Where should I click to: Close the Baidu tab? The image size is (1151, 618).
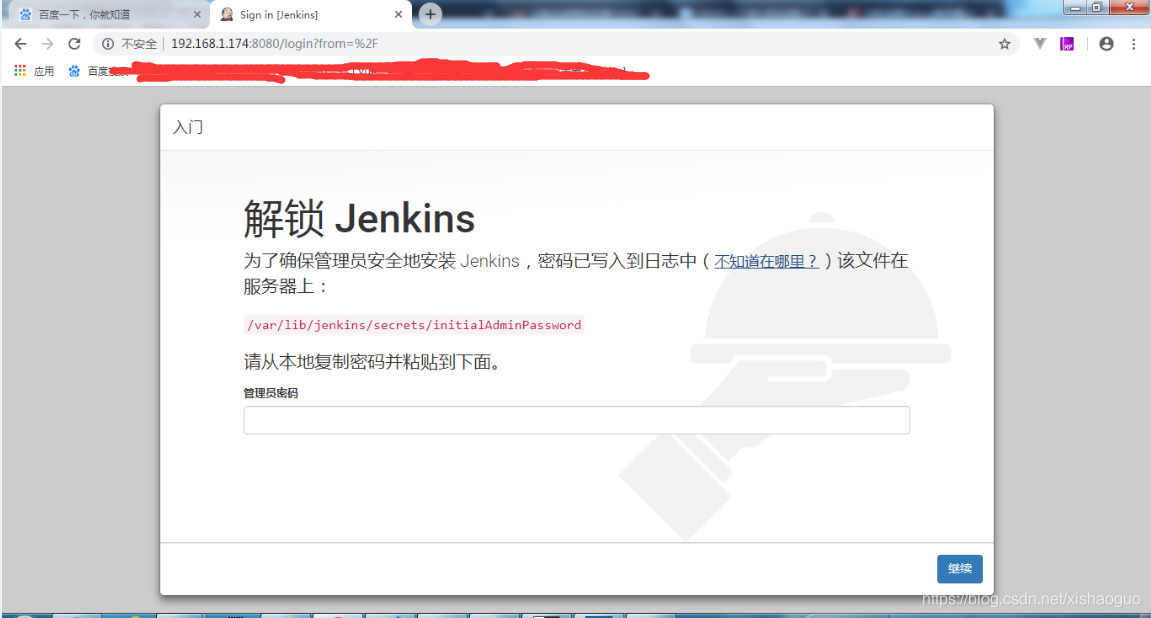click(197, 15)
